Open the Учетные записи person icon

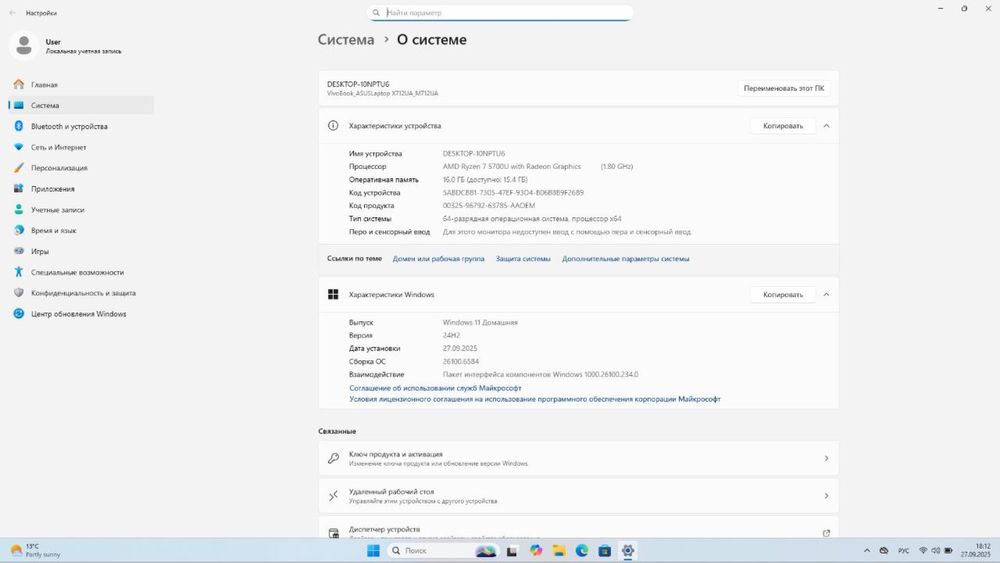18,209
